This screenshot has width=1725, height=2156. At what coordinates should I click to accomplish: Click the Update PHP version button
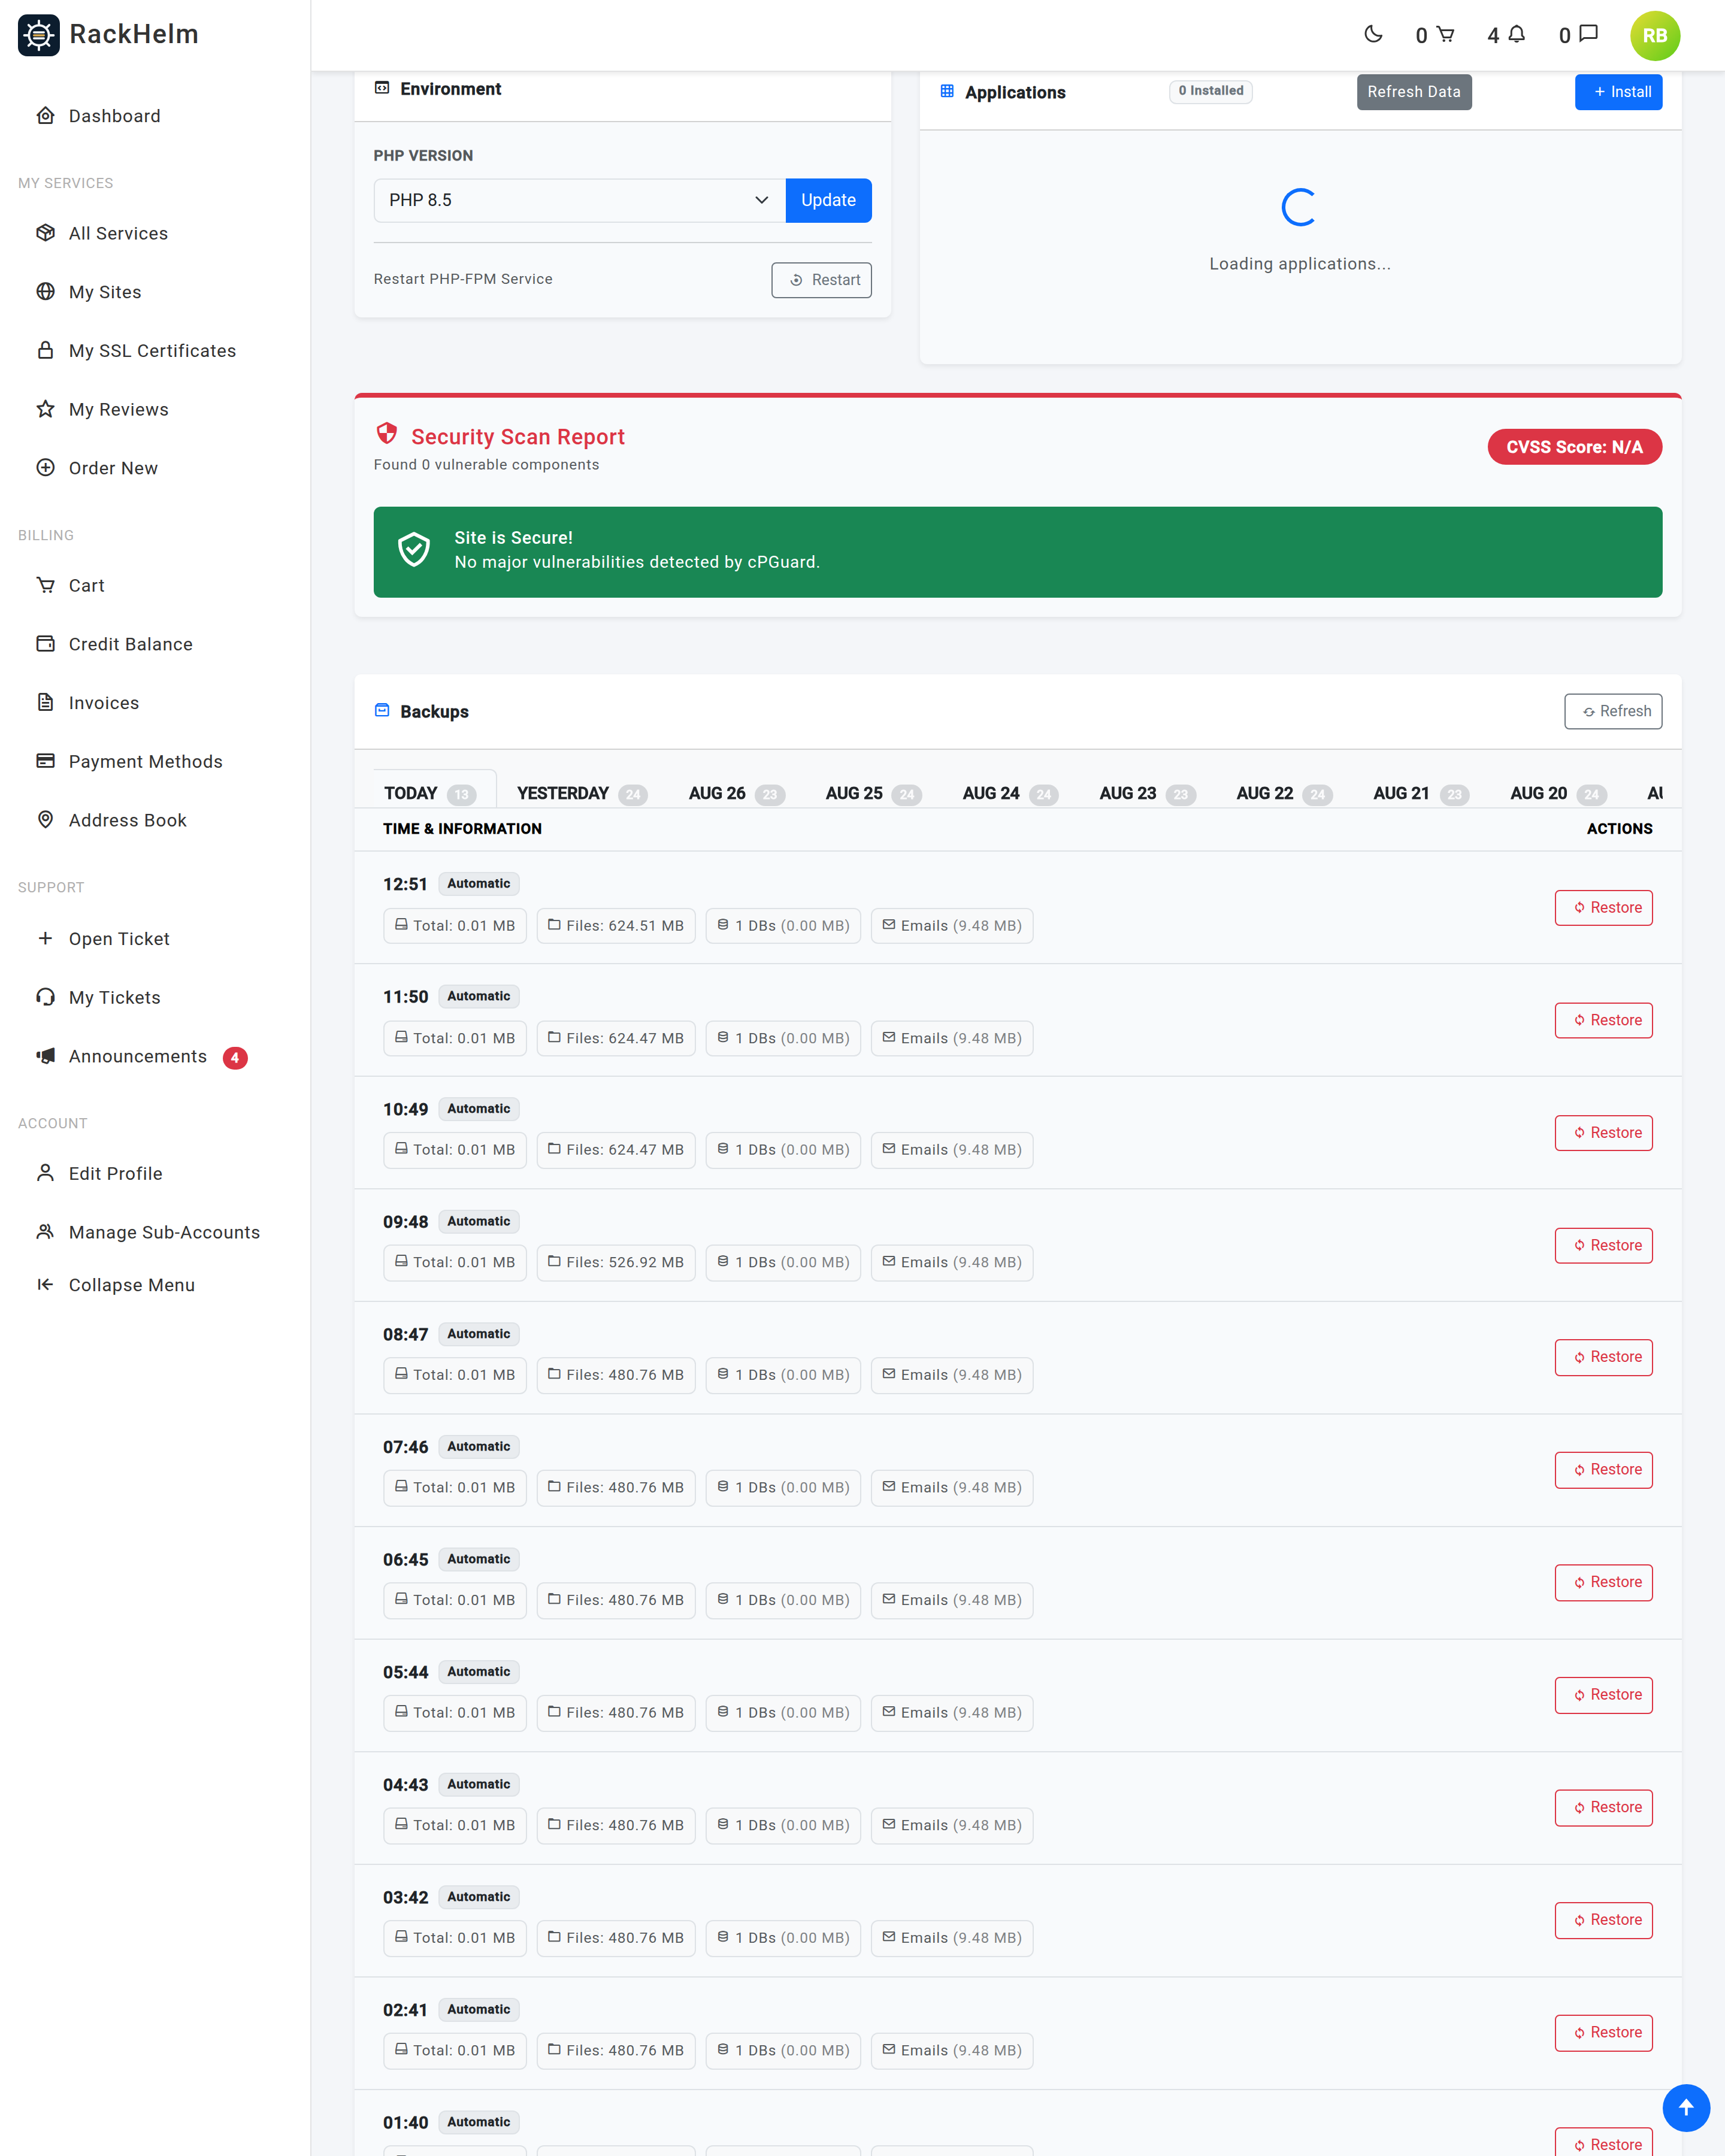[x=828, y=200]
